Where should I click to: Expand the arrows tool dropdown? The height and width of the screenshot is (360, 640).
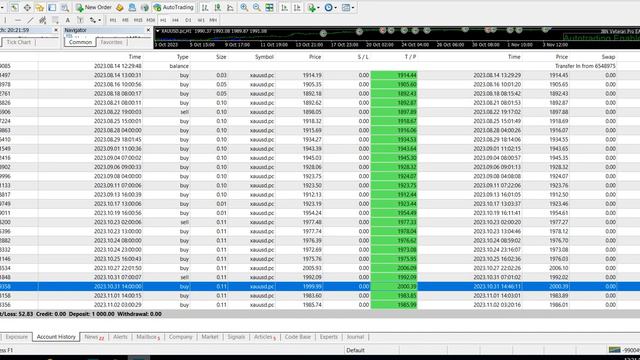pyautogui.click(x=100, y=20)
